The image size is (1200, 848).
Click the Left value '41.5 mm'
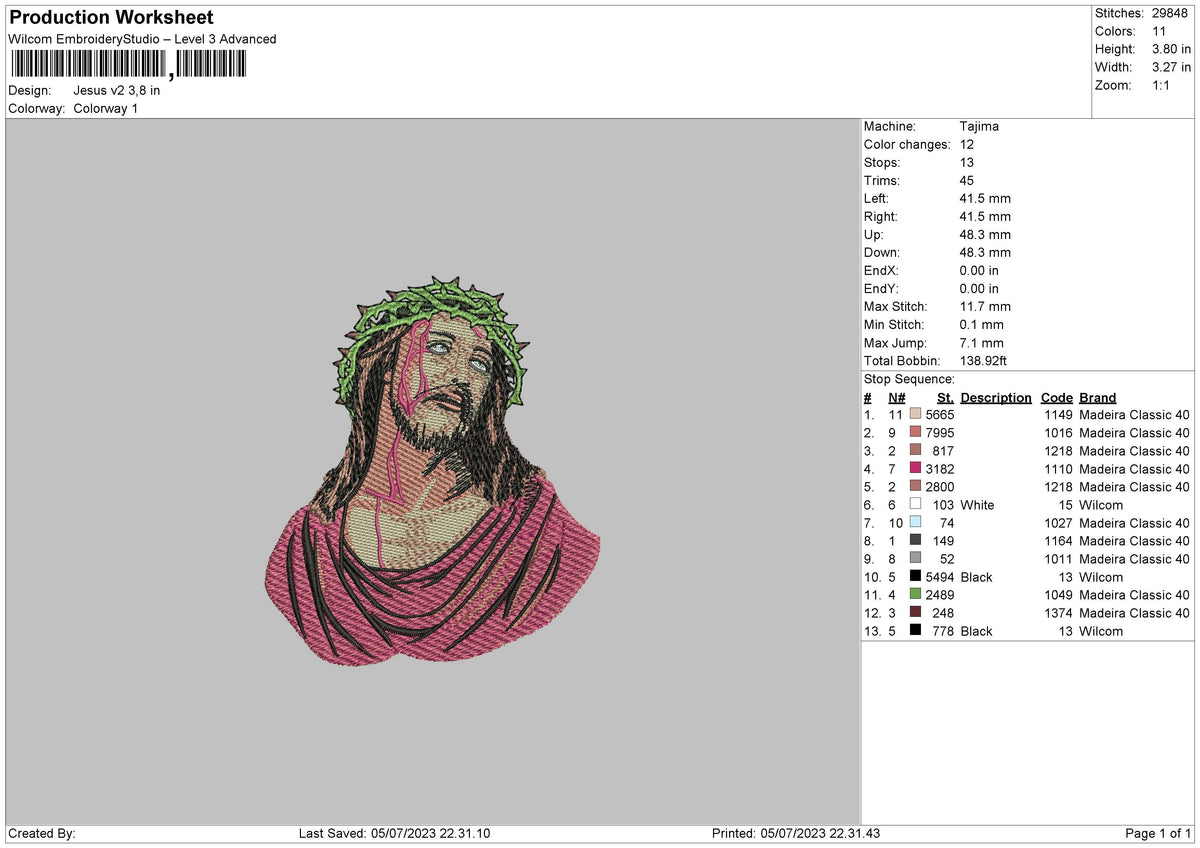coord(984,198)
